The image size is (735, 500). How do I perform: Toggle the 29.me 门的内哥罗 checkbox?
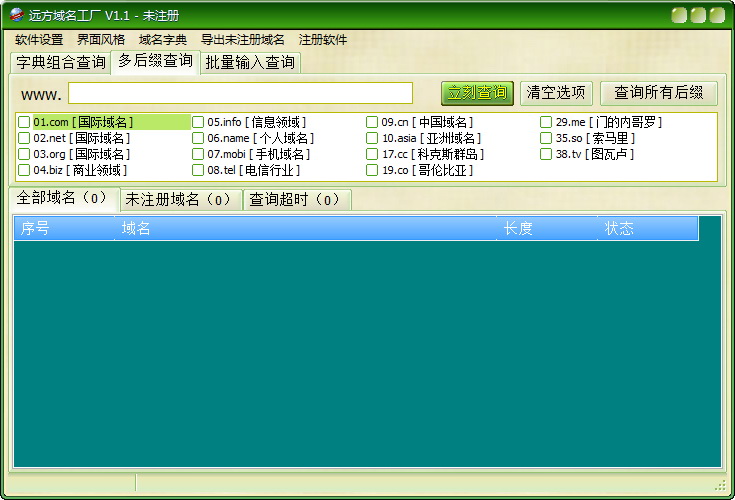click(x=546, y=122)
